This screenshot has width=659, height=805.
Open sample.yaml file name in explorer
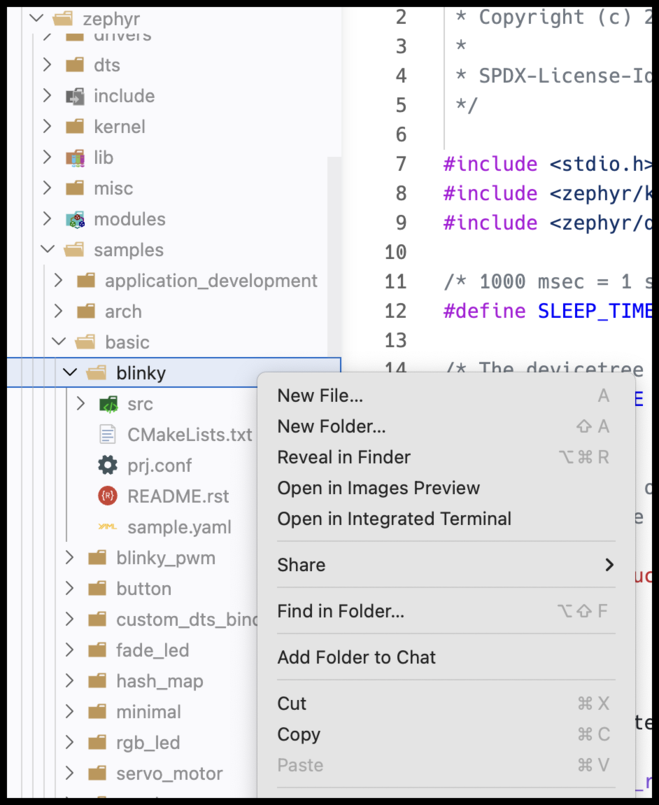(179, 527)
